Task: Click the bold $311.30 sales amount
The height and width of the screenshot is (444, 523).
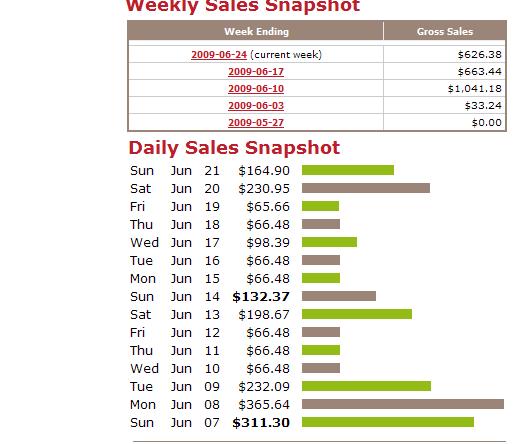Action: [x=261, y=423]
